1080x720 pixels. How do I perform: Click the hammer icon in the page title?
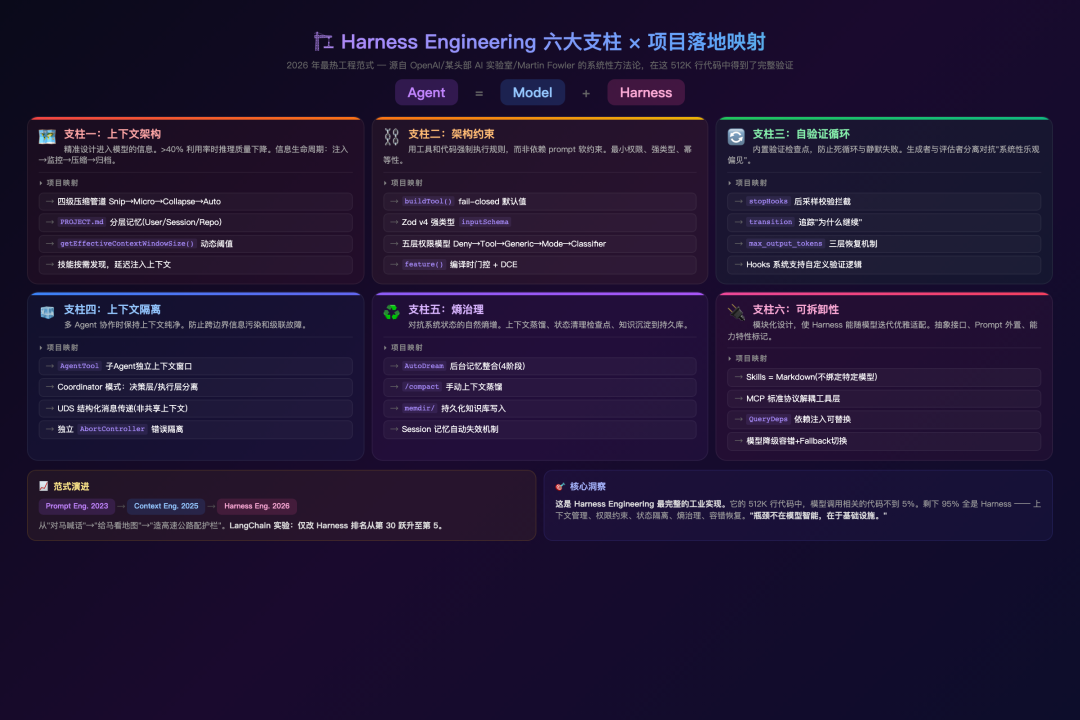(321, 42)
